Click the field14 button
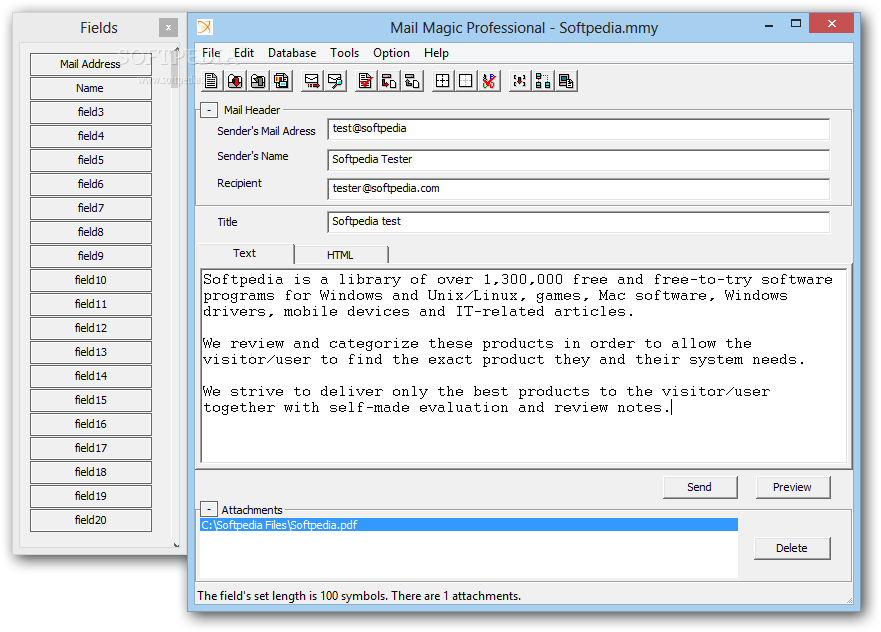The image size is (881, 632). (x=90, y=376)
